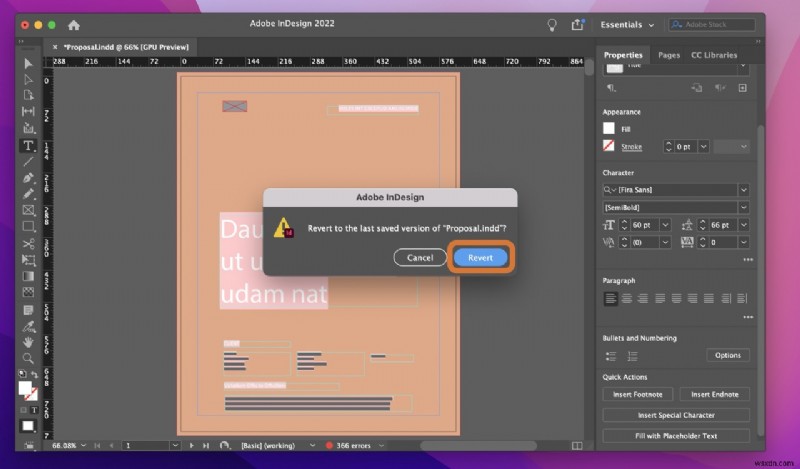Click the toolbar fill color box
This screenshot has height=469, width=800.
click(x=24, y=388)
